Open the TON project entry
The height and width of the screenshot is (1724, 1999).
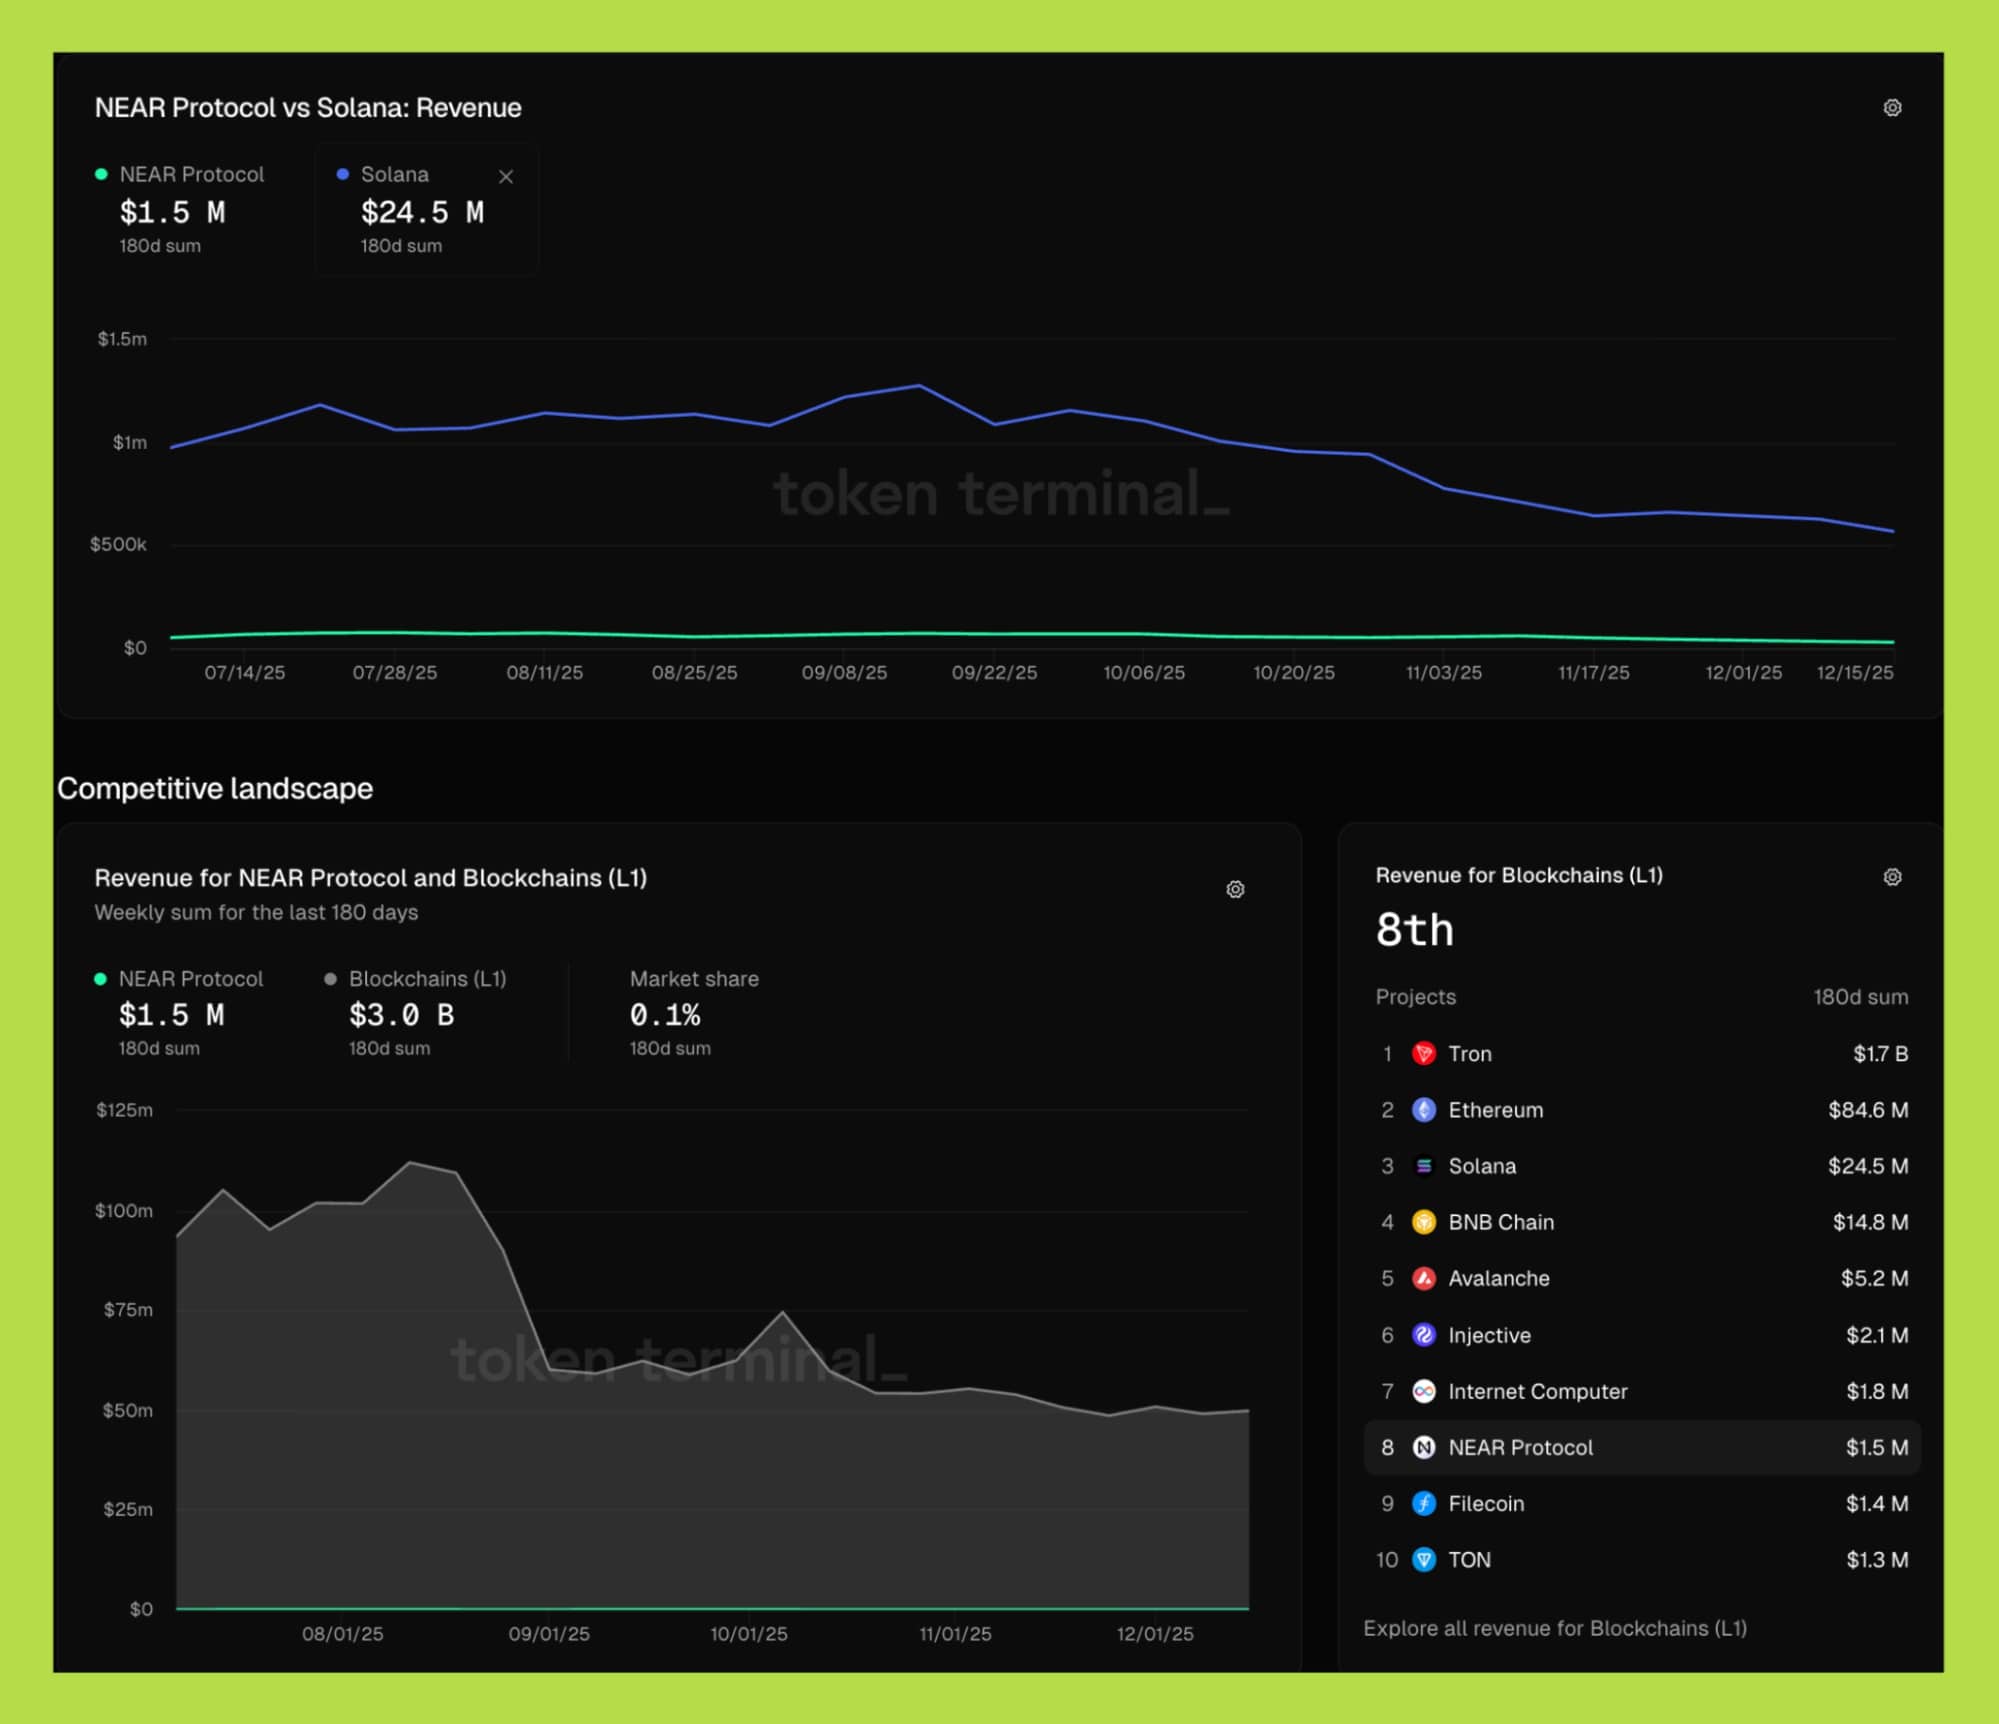tap(1469, 1560)
